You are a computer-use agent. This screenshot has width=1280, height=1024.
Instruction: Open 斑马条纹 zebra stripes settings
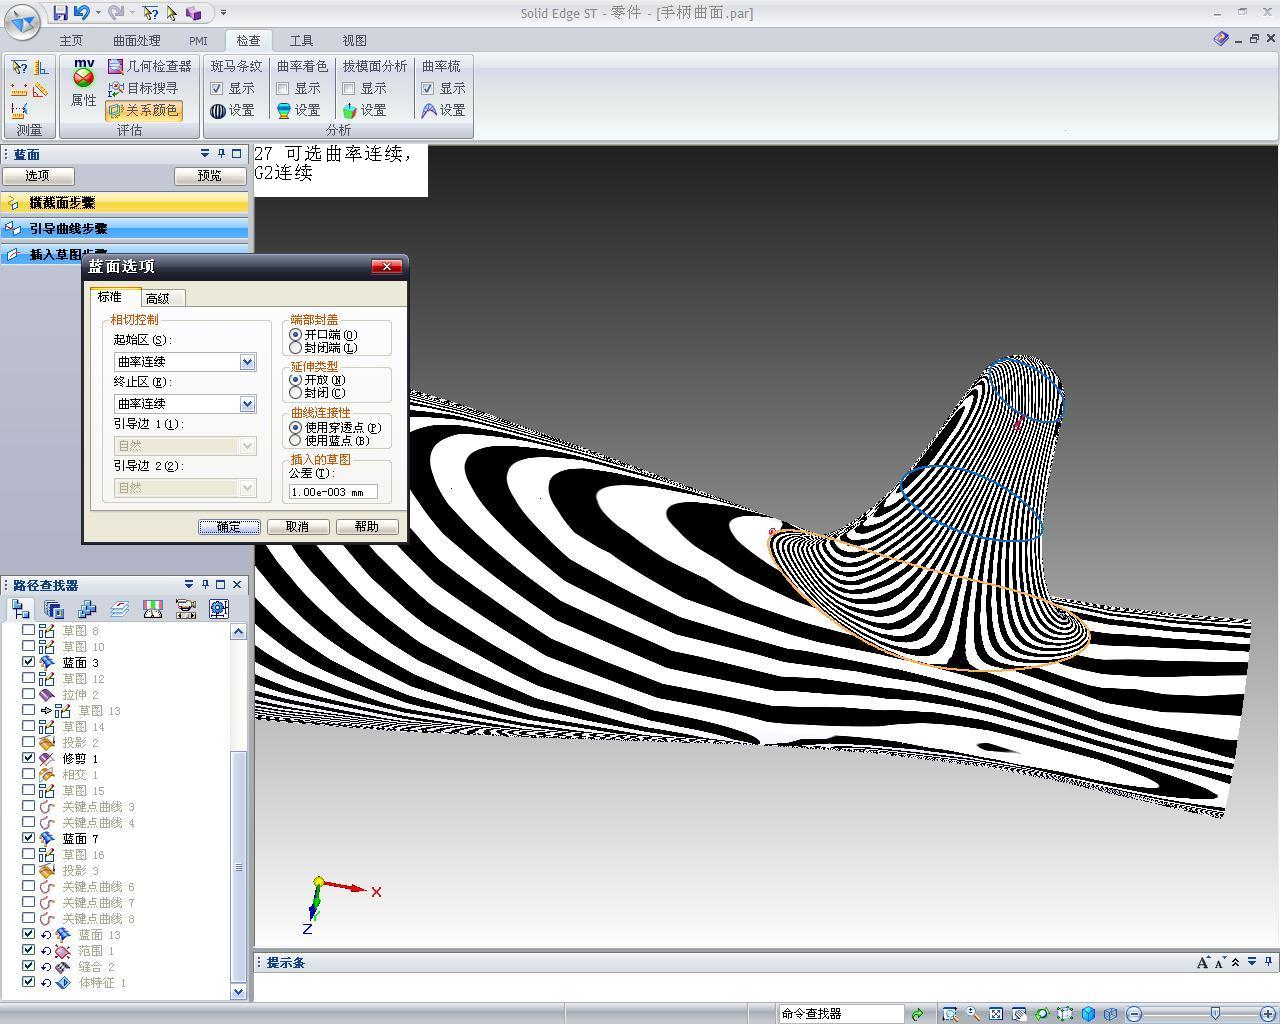pyautogui.click(x=233, y=110)
